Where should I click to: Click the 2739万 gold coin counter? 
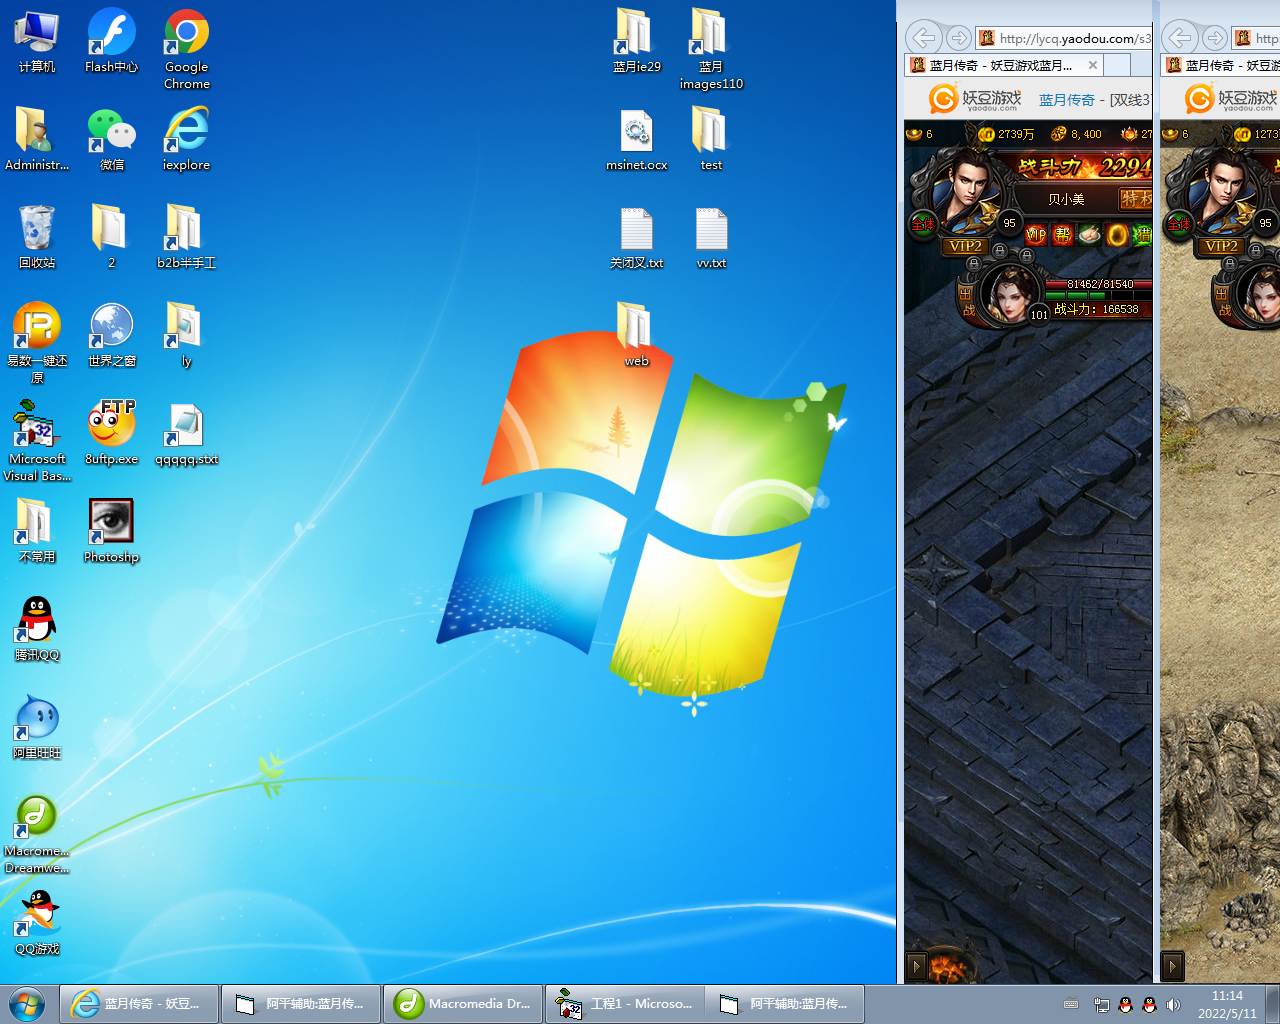[1006, 134]
